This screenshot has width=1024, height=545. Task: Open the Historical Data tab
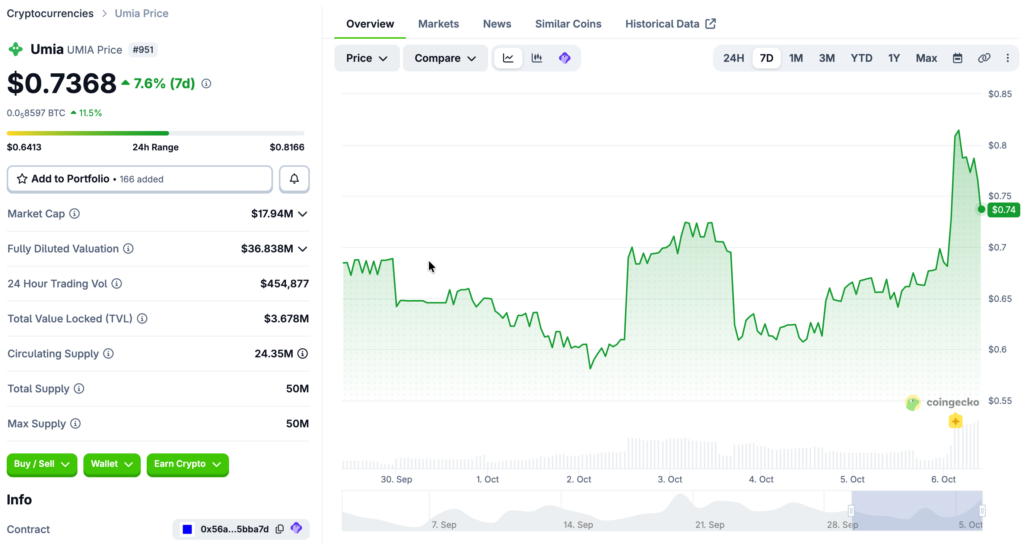click(670, 24)
